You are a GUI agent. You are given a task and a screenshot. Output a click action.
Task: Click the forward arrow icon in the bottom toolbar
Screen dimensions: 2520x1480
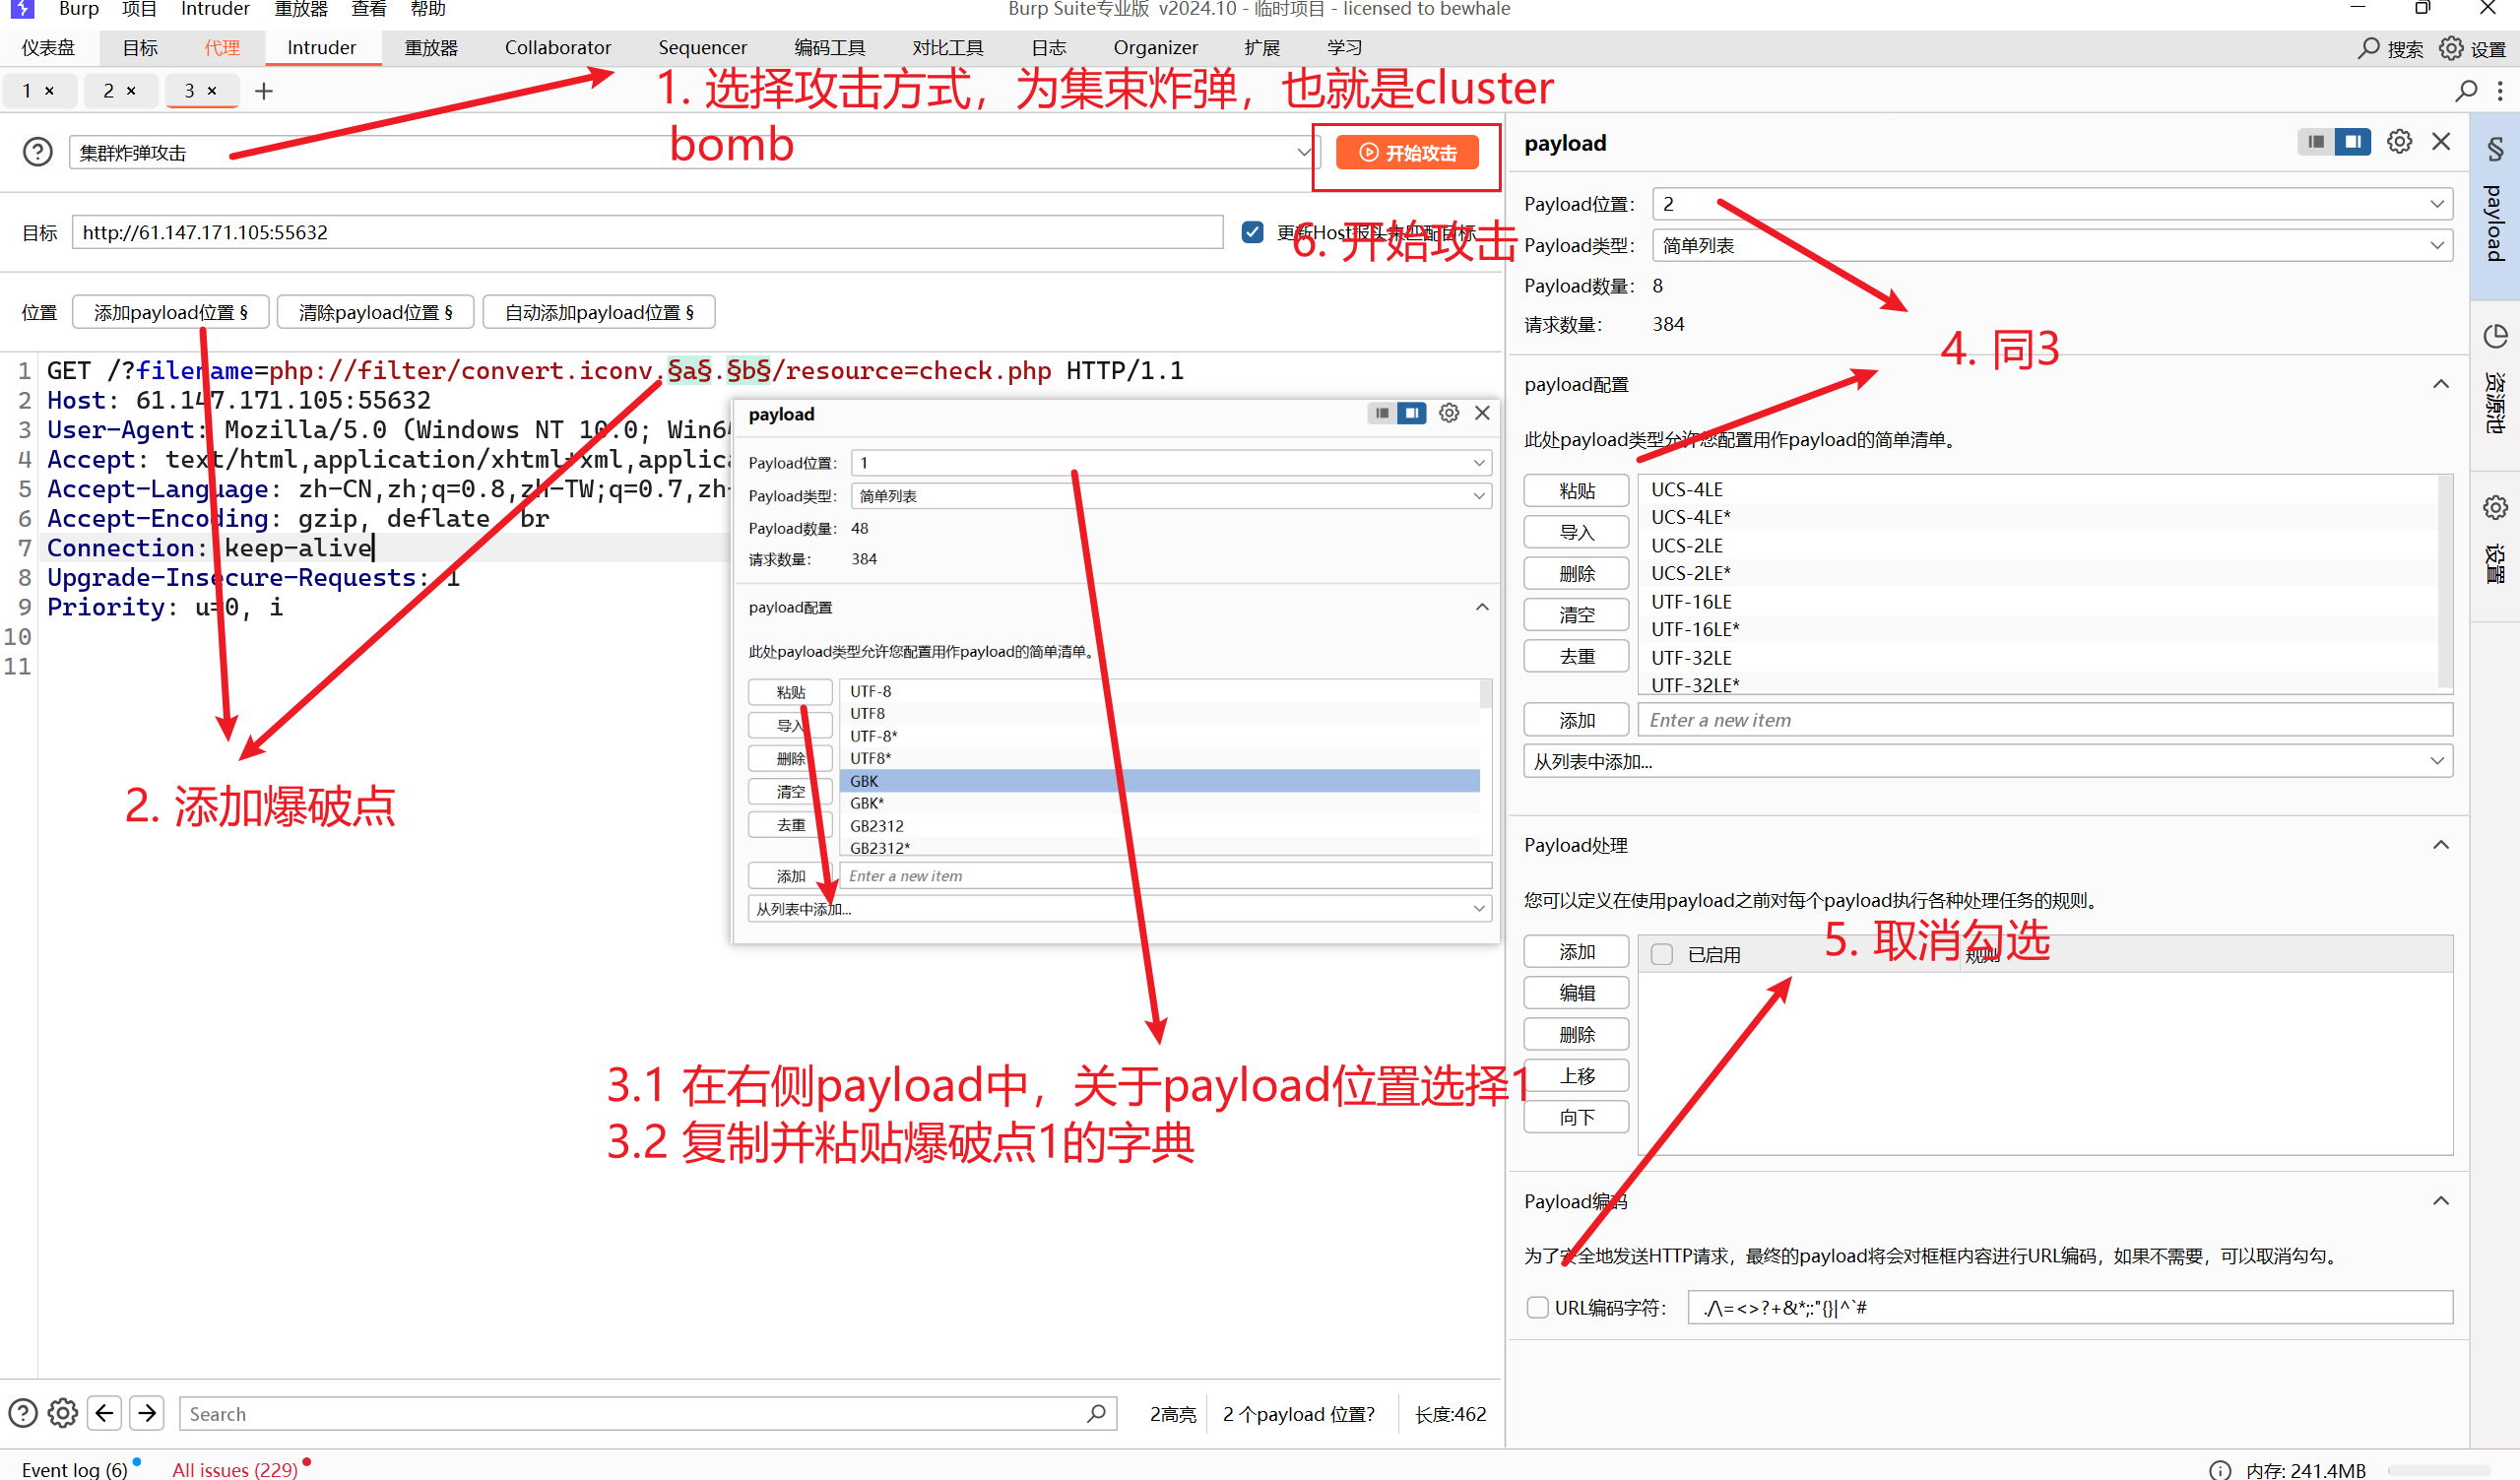[146, 1413]
